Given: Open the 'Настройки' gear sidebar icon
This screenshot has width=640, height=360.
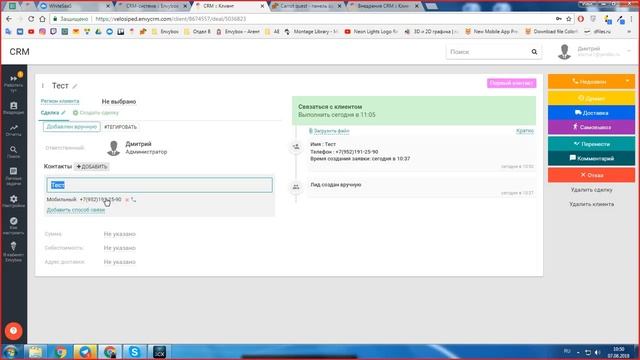Looking at the screenshot, I should [13, 201].
